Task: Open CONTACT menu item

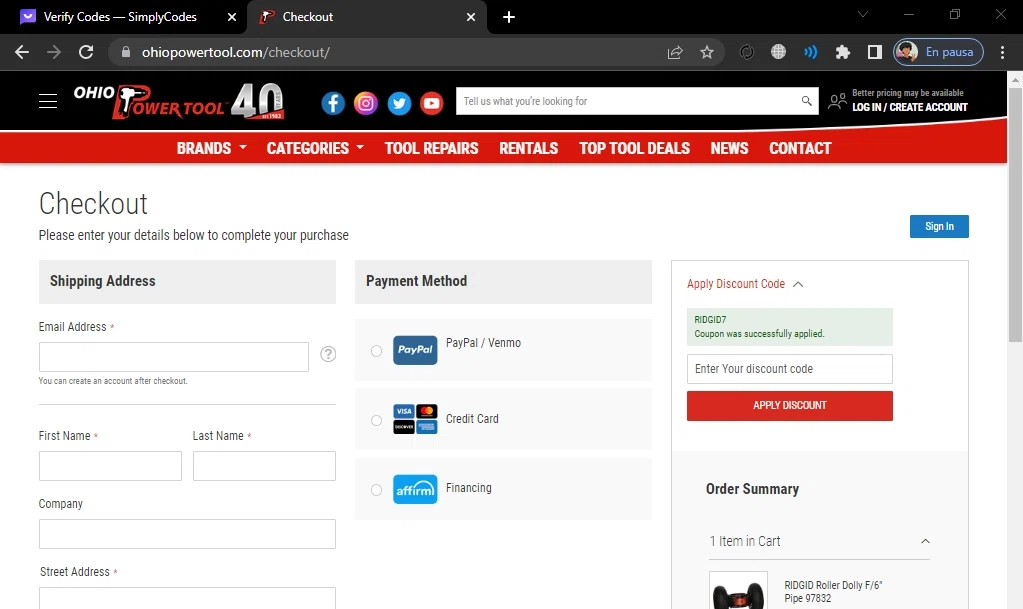Action: [x=800, y=148]
